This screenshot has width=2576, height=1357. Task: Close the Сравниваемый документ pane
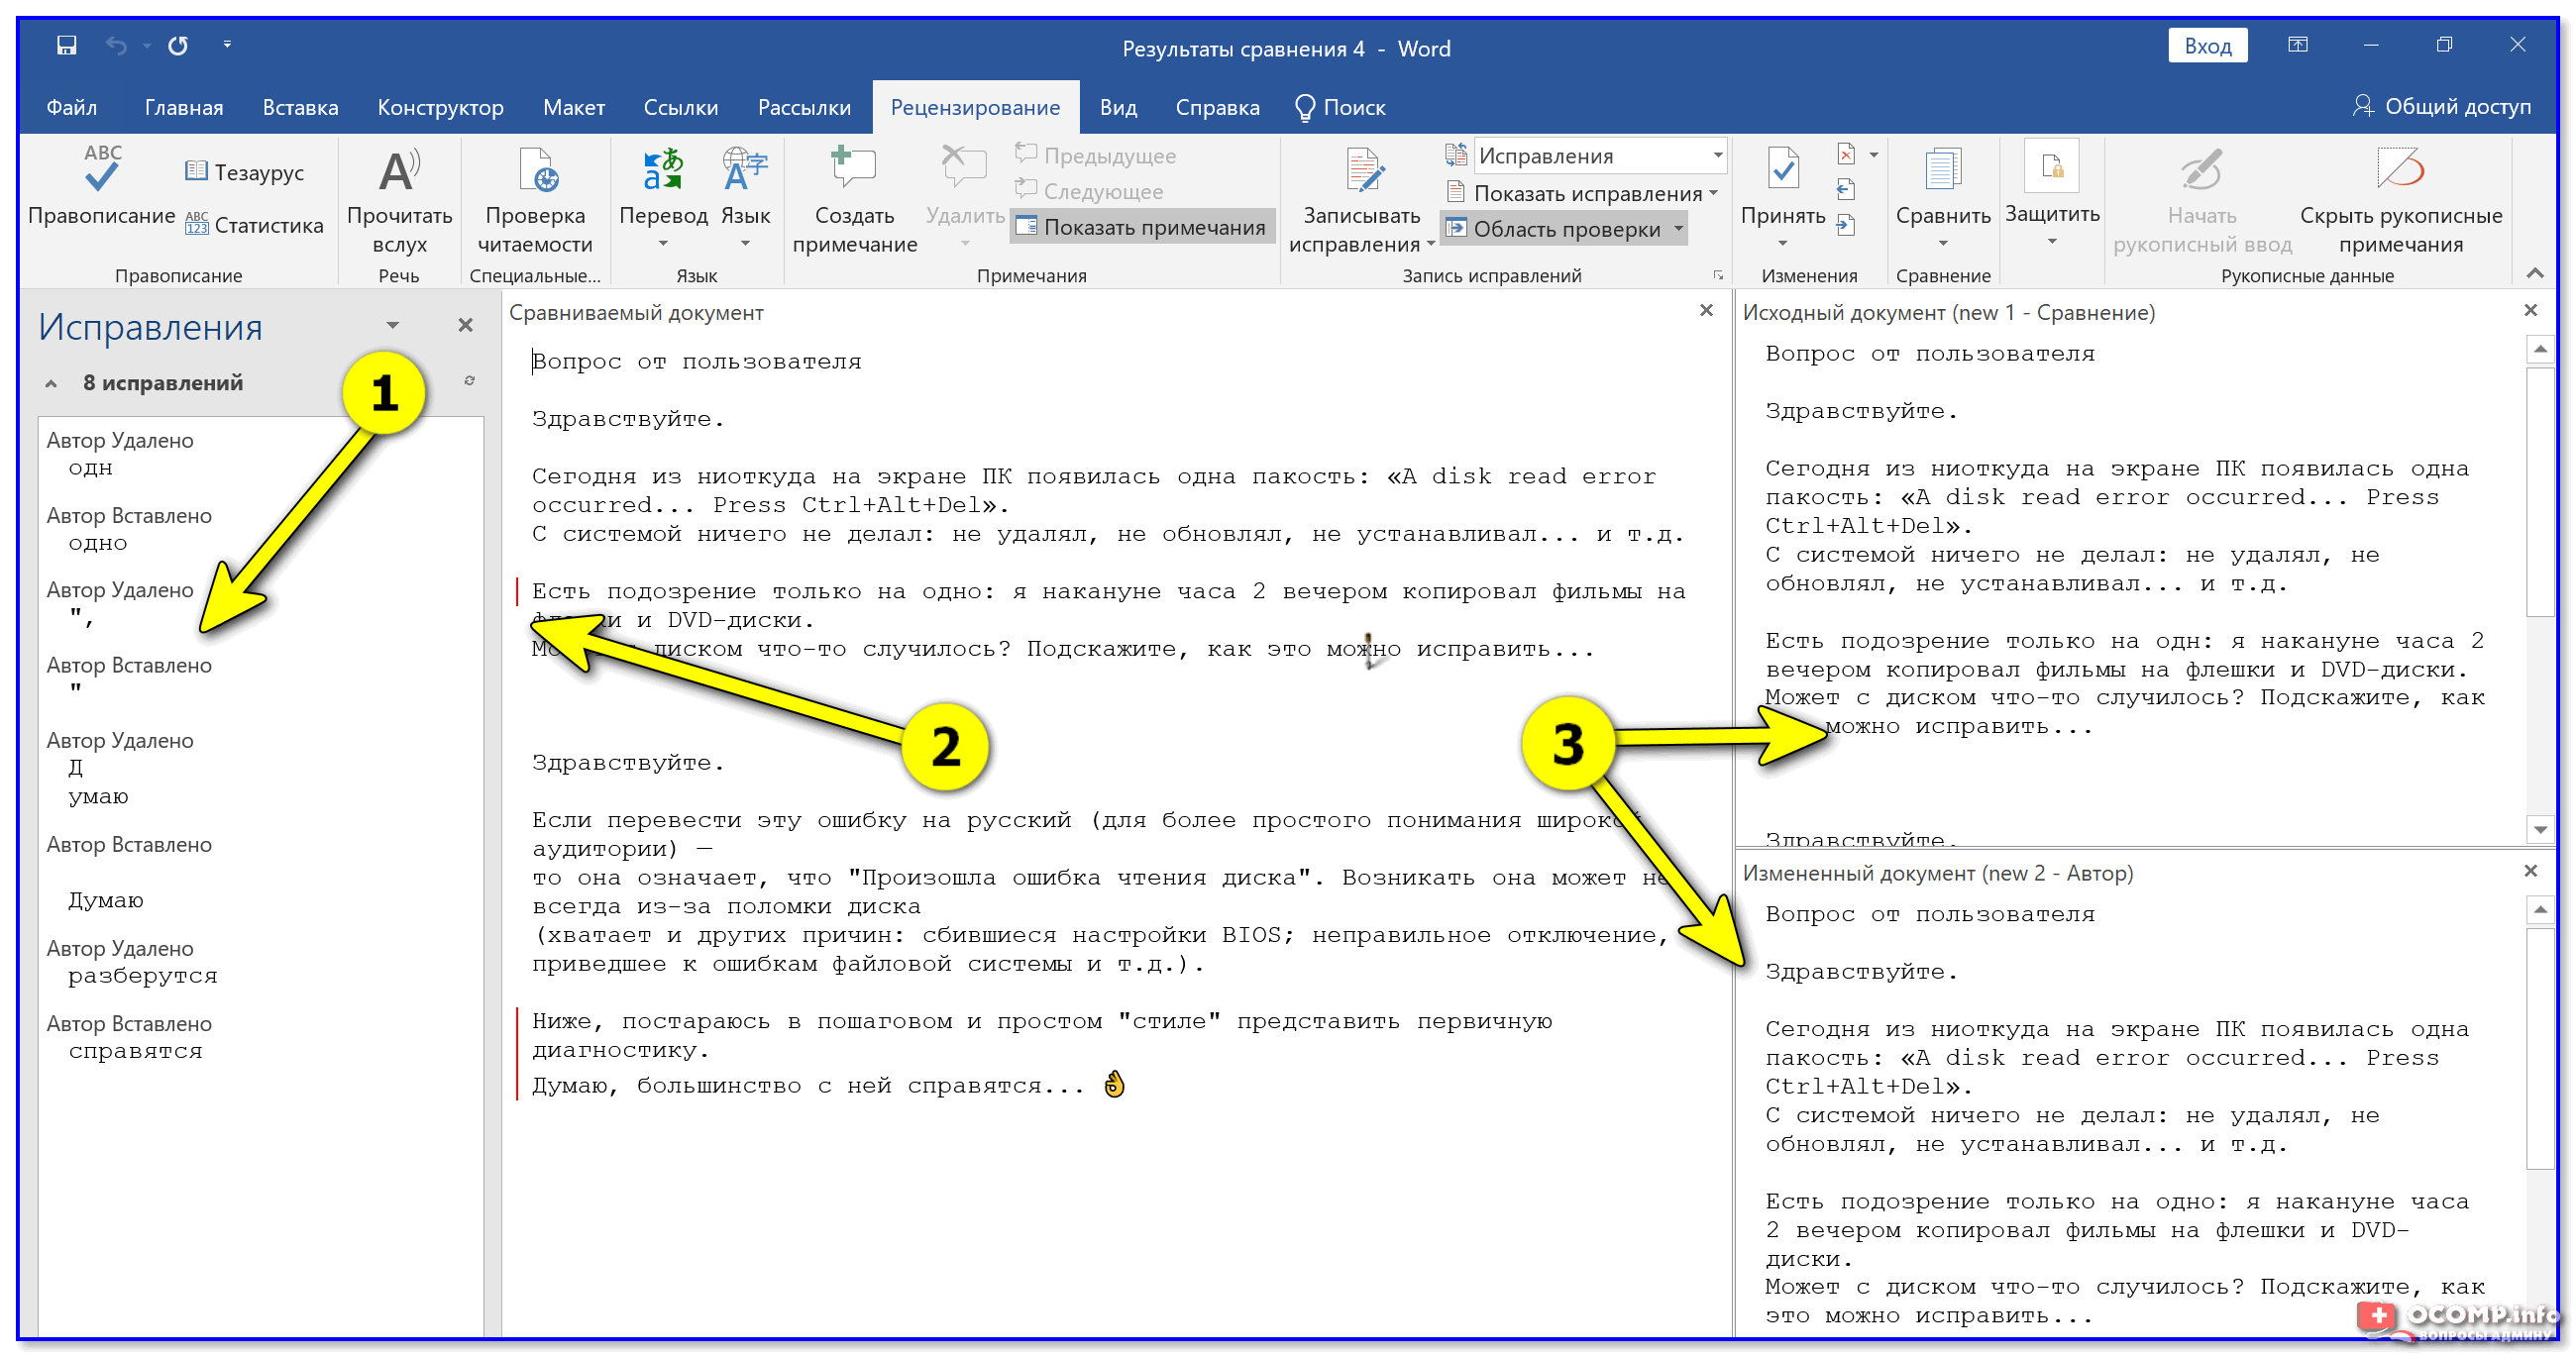coord(1706,311)
